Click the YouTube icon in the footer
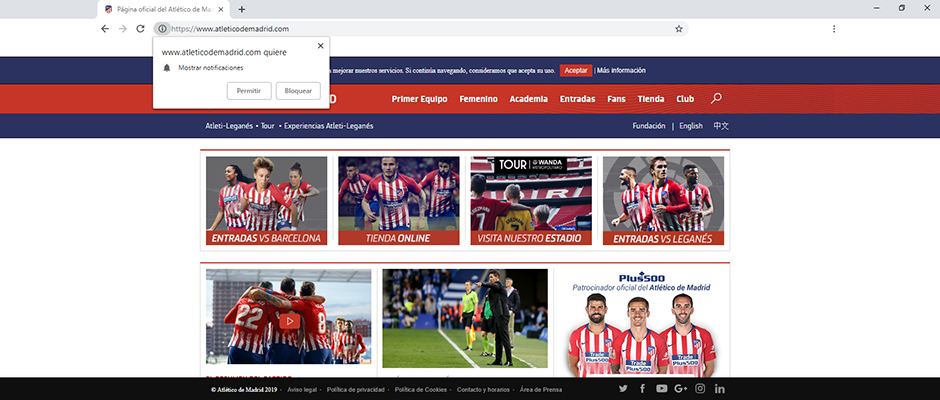This screenshot has height=400, width=940. pos(661,388)
